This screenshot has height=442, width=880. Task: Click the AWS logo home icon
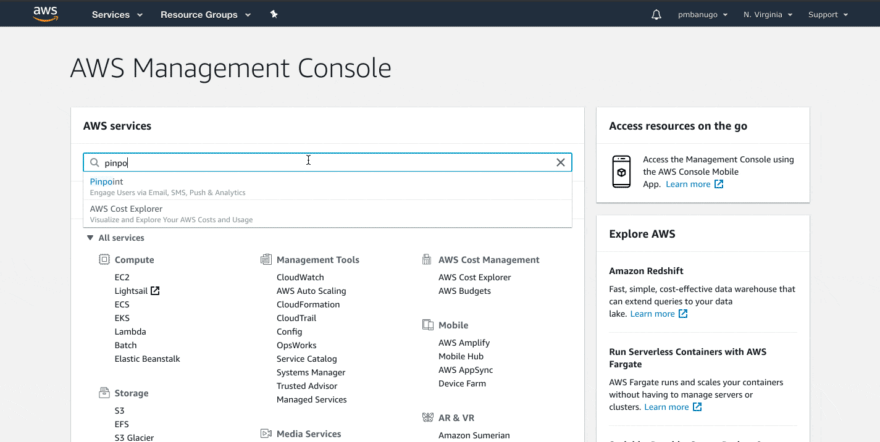click(46, 14)
